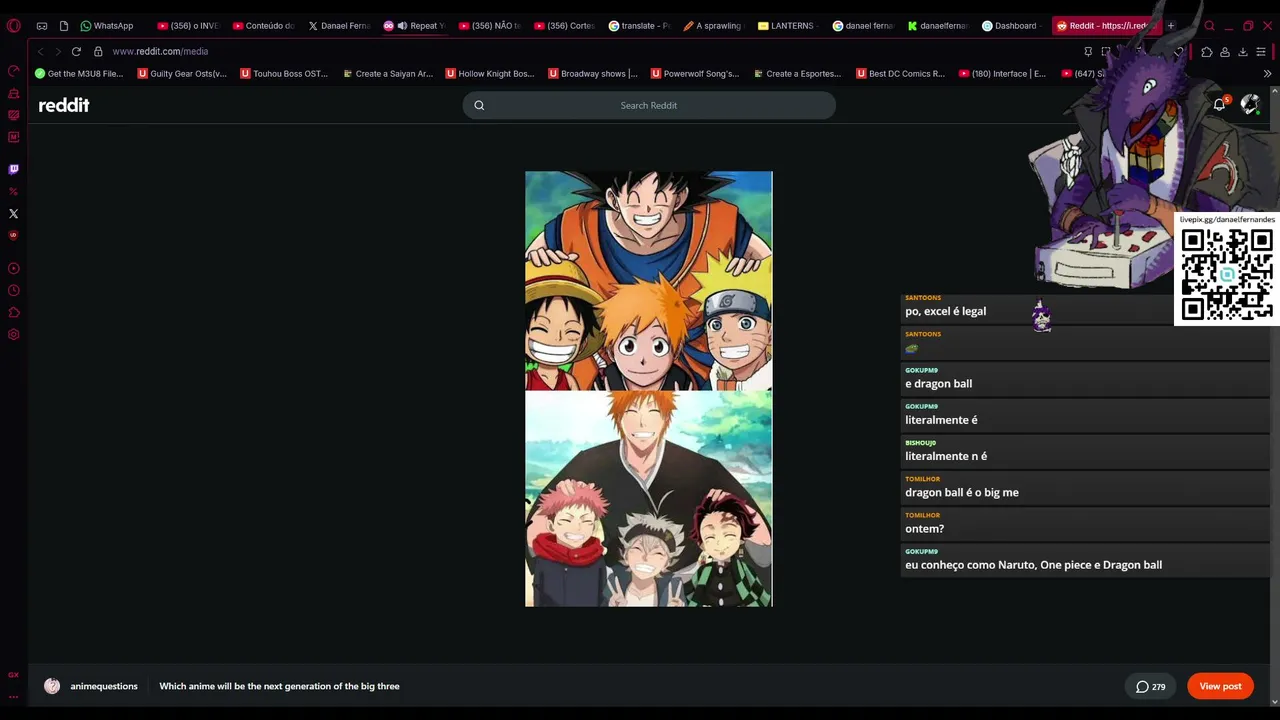Open Touhou Boss OST bookmark
The width and height of the screenshot is (1280, 720).
click(284, 73)
